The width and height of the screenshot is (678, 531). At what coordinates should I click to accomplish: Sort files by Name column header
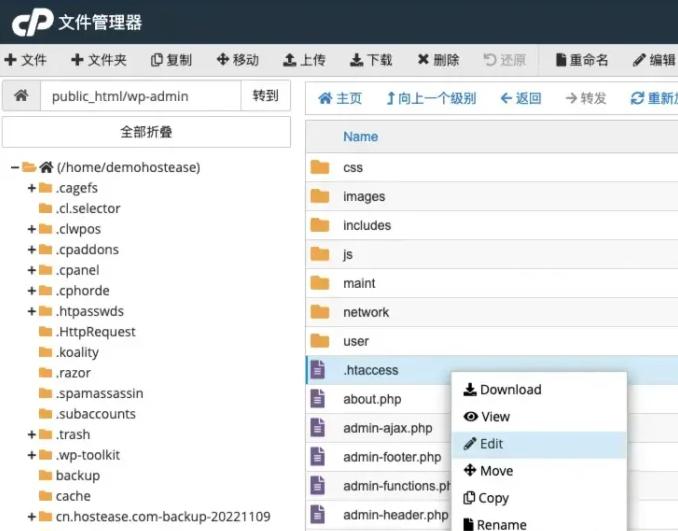tap(361, 137)
